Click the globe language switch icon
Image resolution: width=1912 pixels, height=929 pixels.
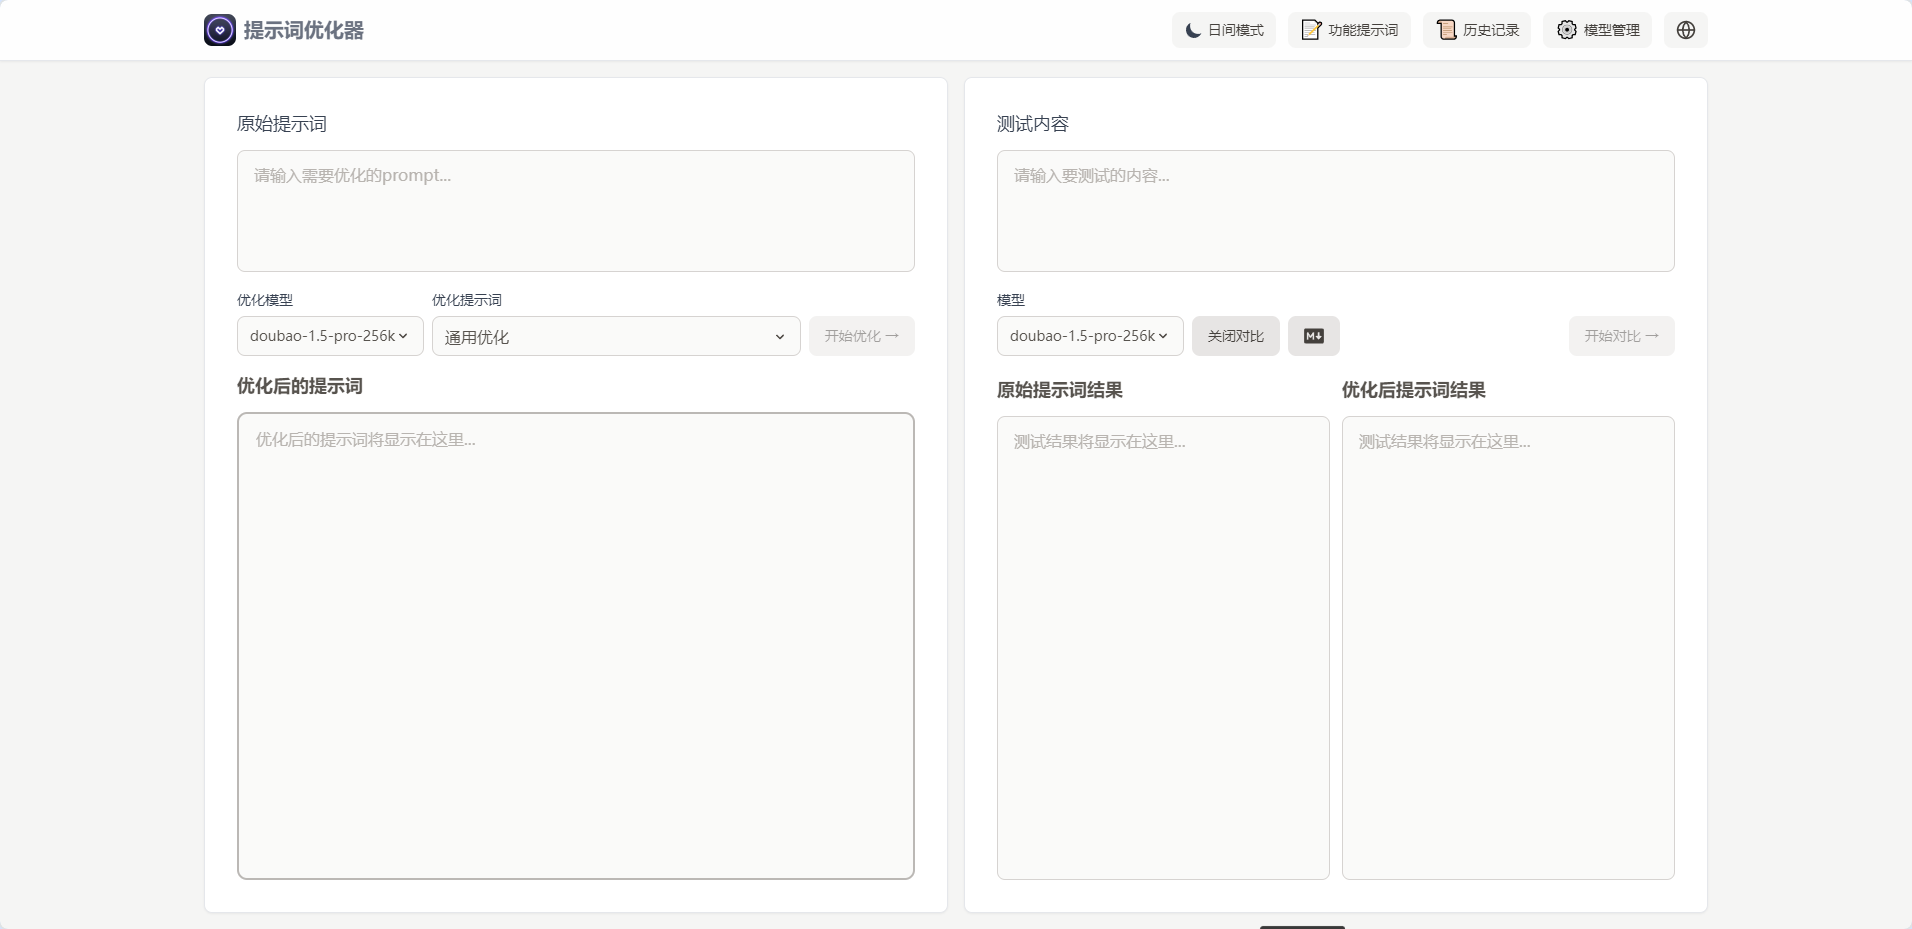click(1686, 30)
